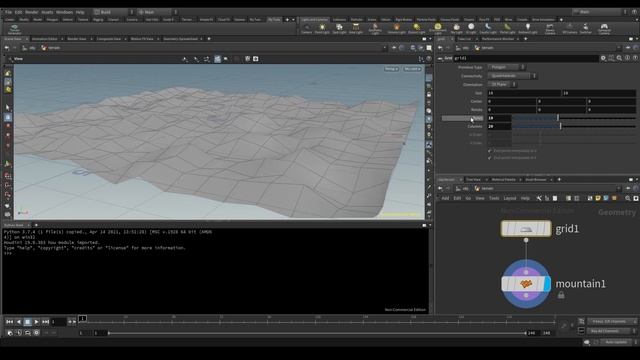Toggle second end points interpolate checkbox
640x360 pixels.
pos(490,158)
